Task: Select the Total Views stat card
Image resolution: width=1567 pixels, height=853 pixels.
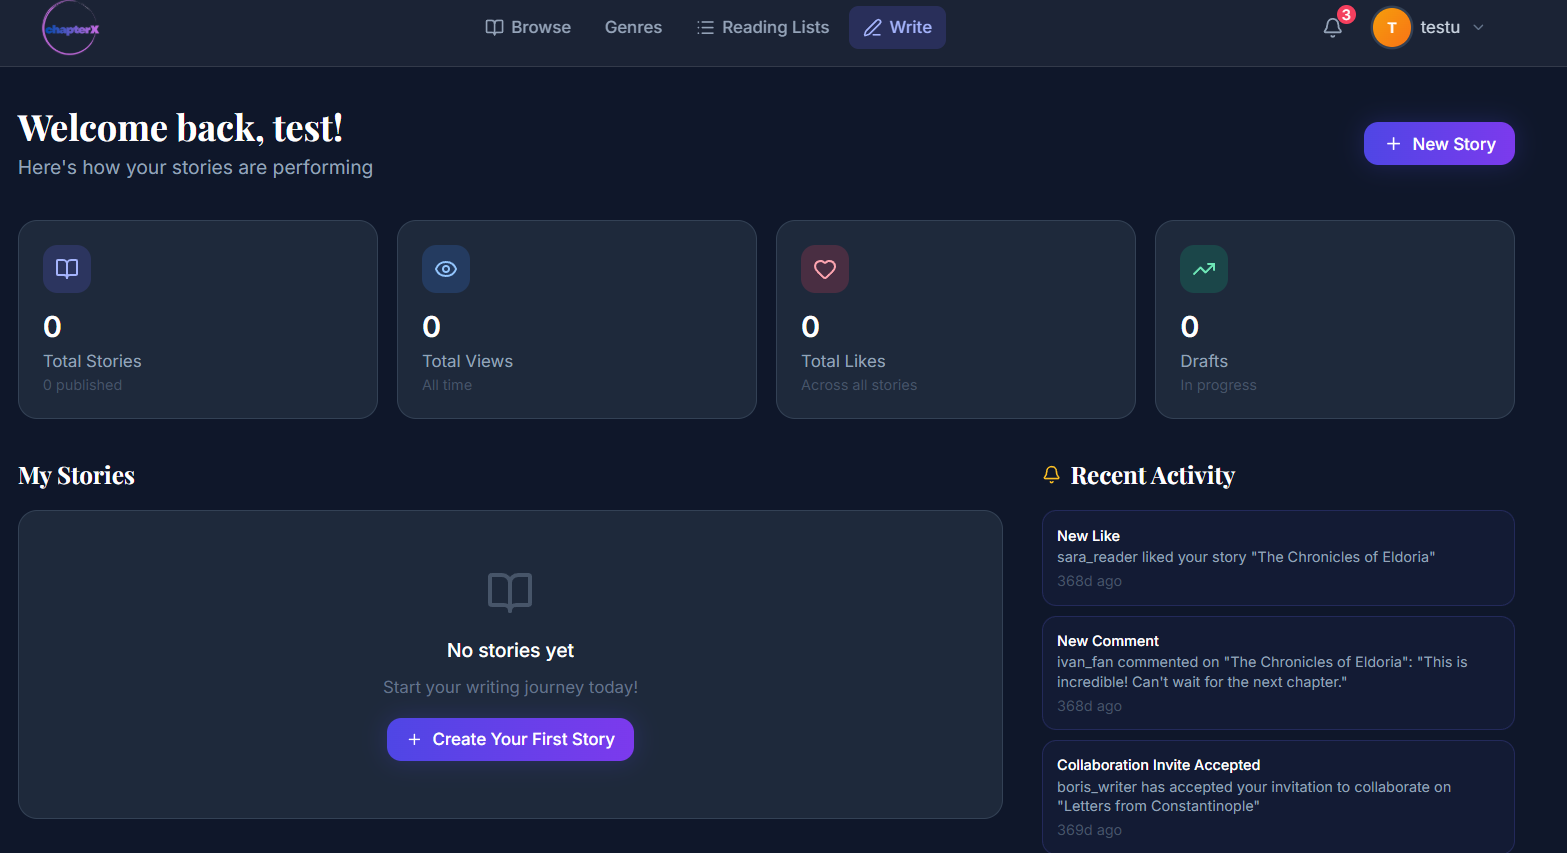Action: [x=576, y=319]
